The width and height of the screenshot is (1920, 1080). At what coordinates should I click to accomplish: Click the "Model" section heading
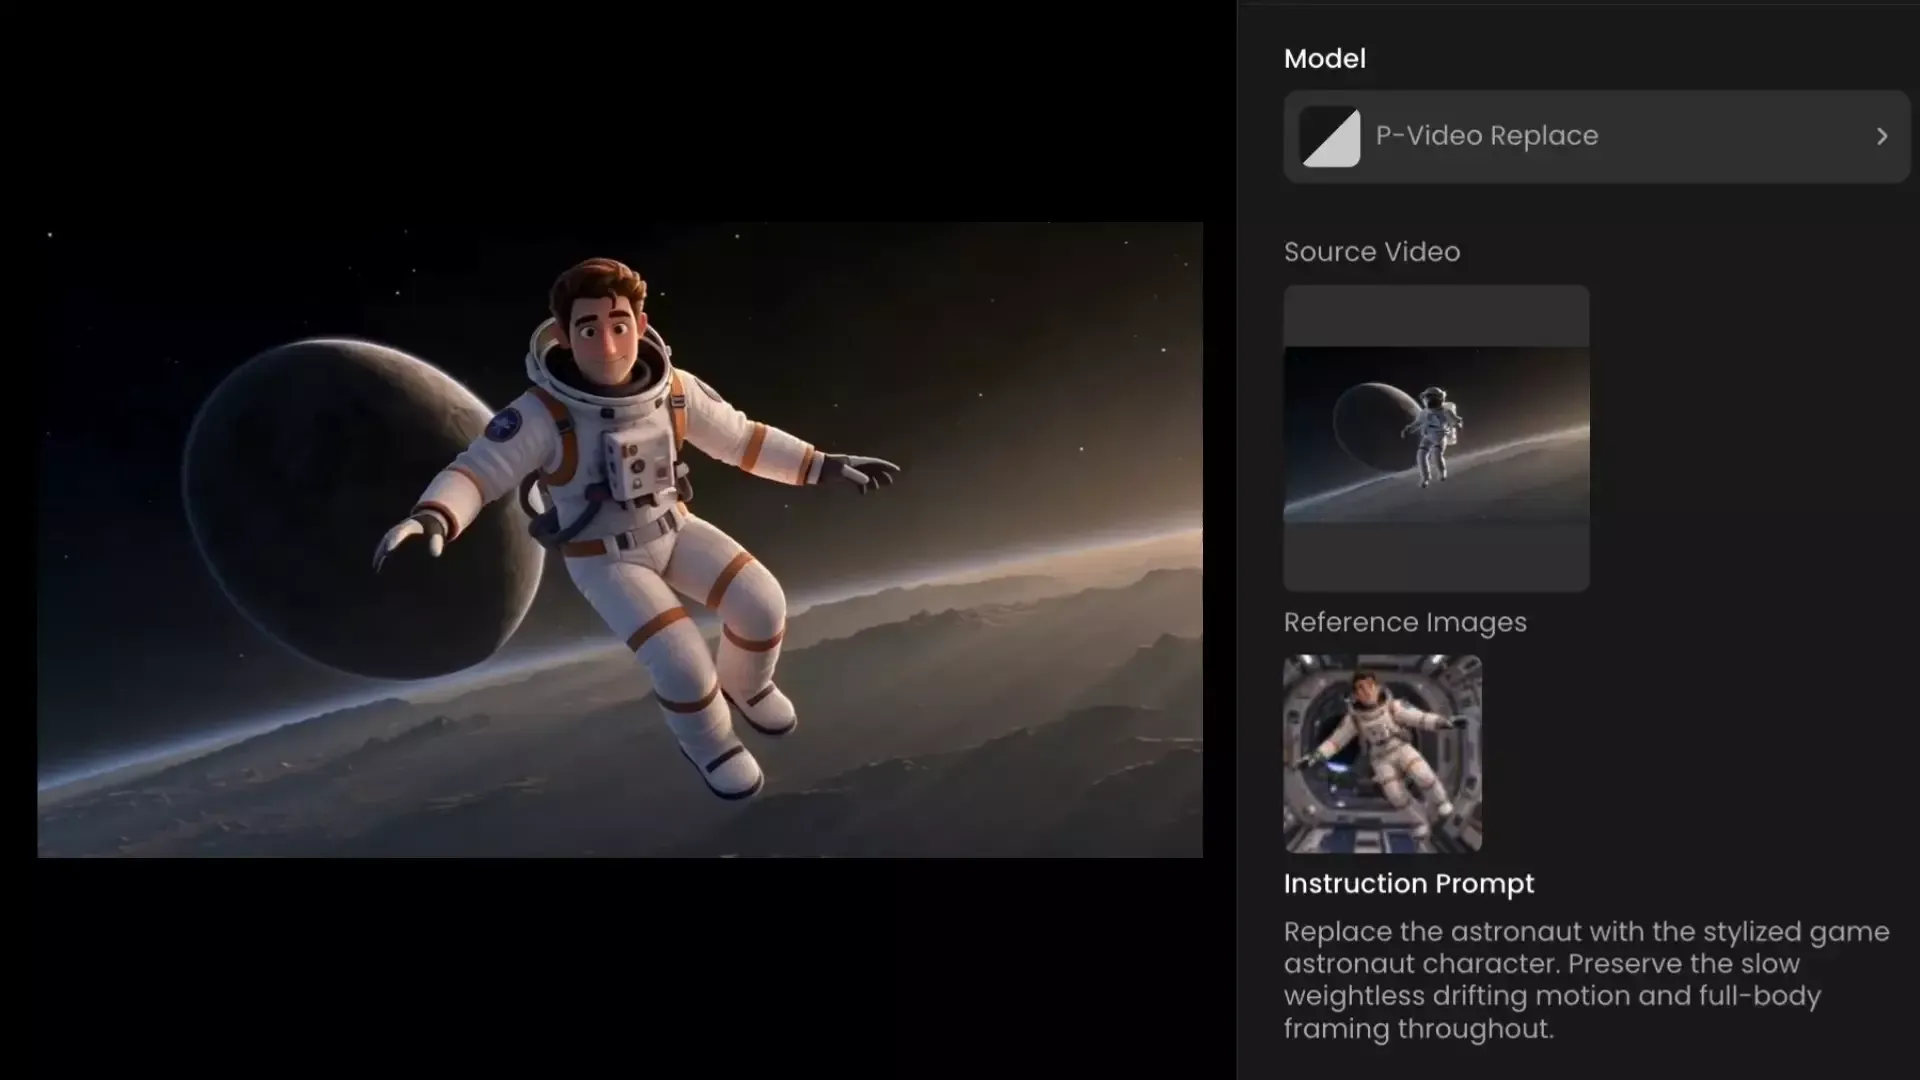(1325, 59)
